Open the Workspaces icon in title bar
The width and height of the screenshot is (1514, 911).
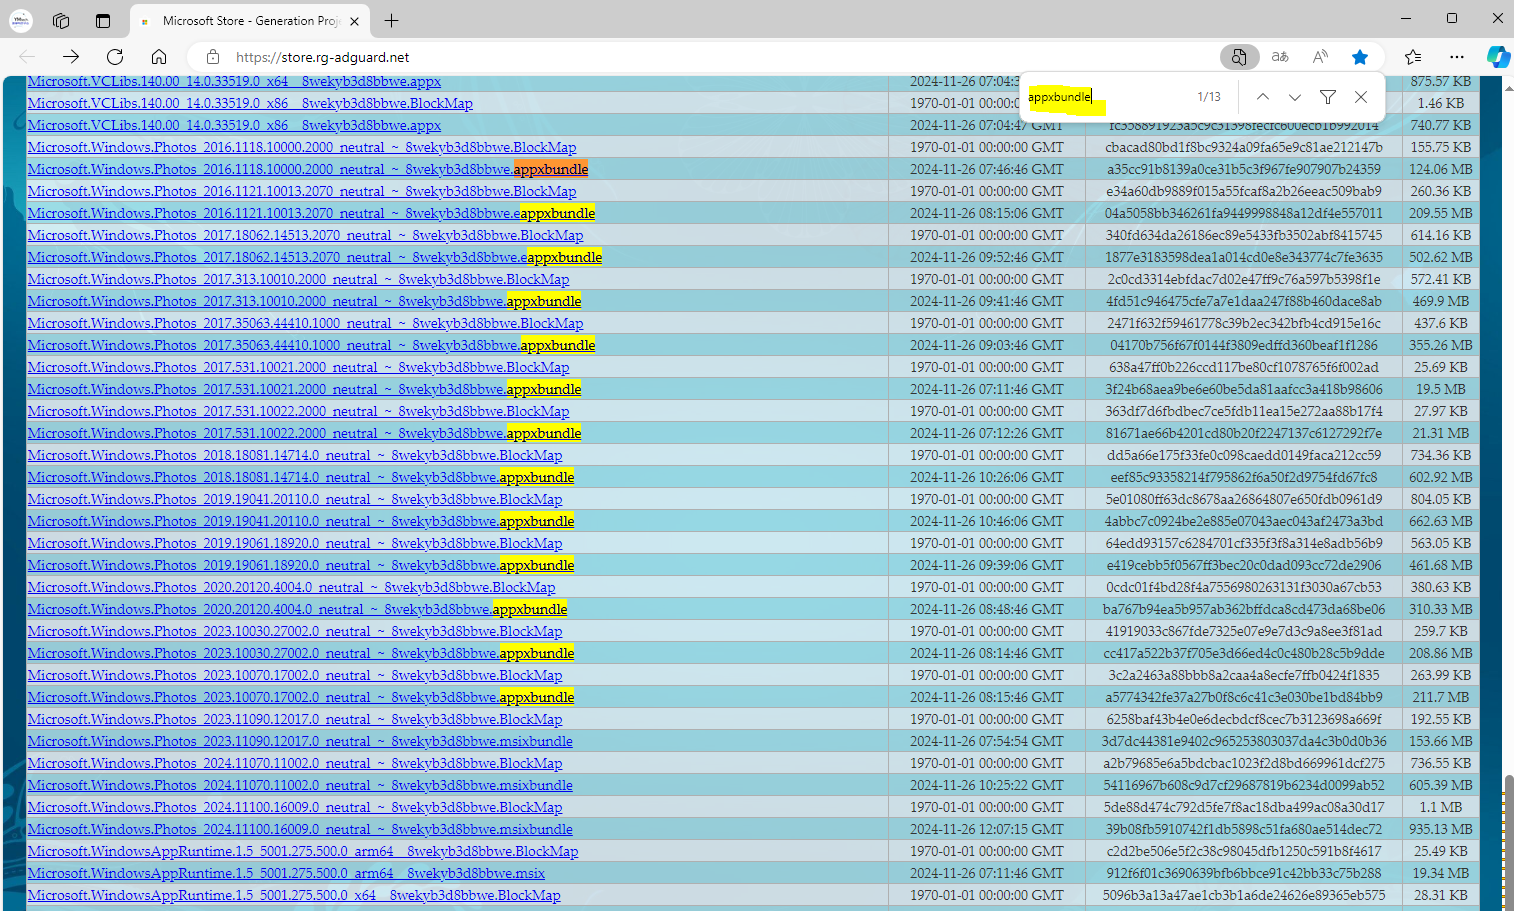[61, 20]
